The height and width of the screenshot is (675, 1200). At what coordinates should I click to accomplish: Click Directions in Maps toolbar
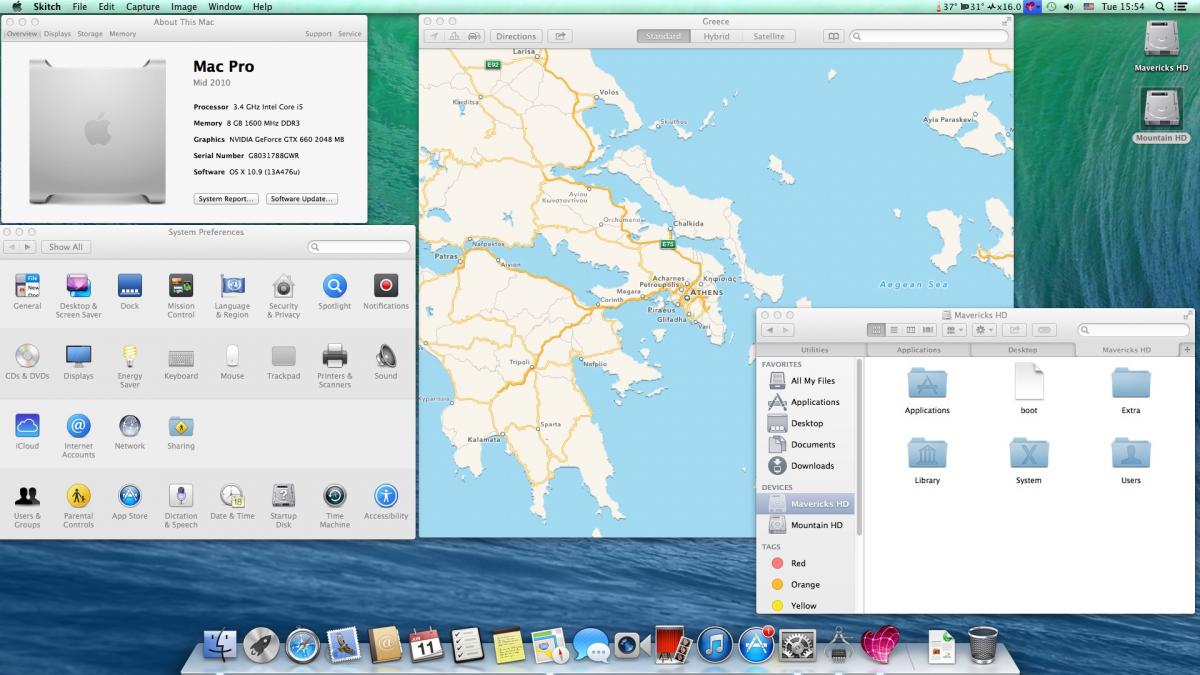(x=516, y=36)
